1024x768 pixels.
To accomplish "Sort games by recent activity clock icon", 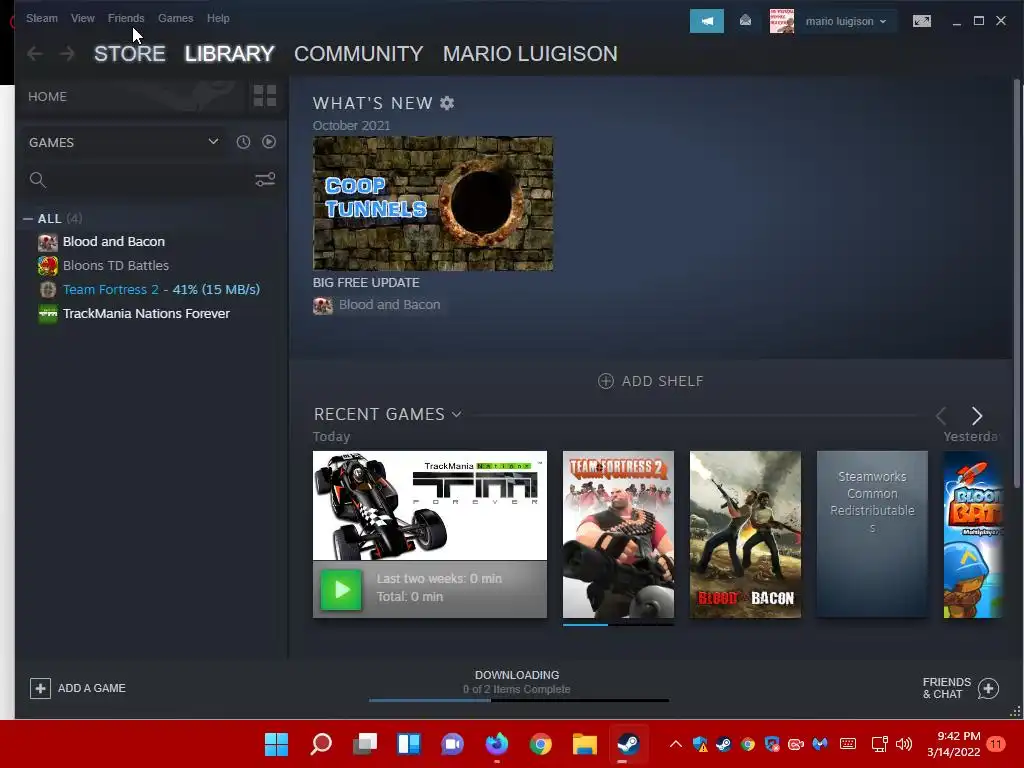I will pyautogui.click(x=243, y=142).
